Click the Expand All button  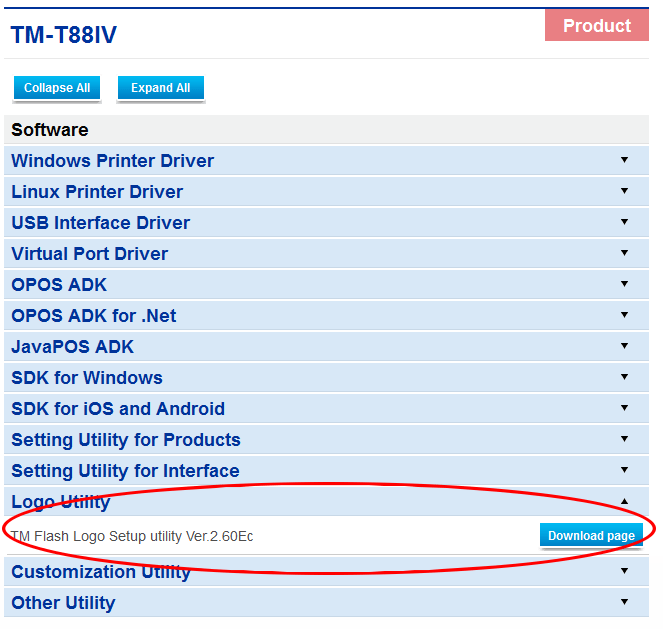click(x=161, y=88)
